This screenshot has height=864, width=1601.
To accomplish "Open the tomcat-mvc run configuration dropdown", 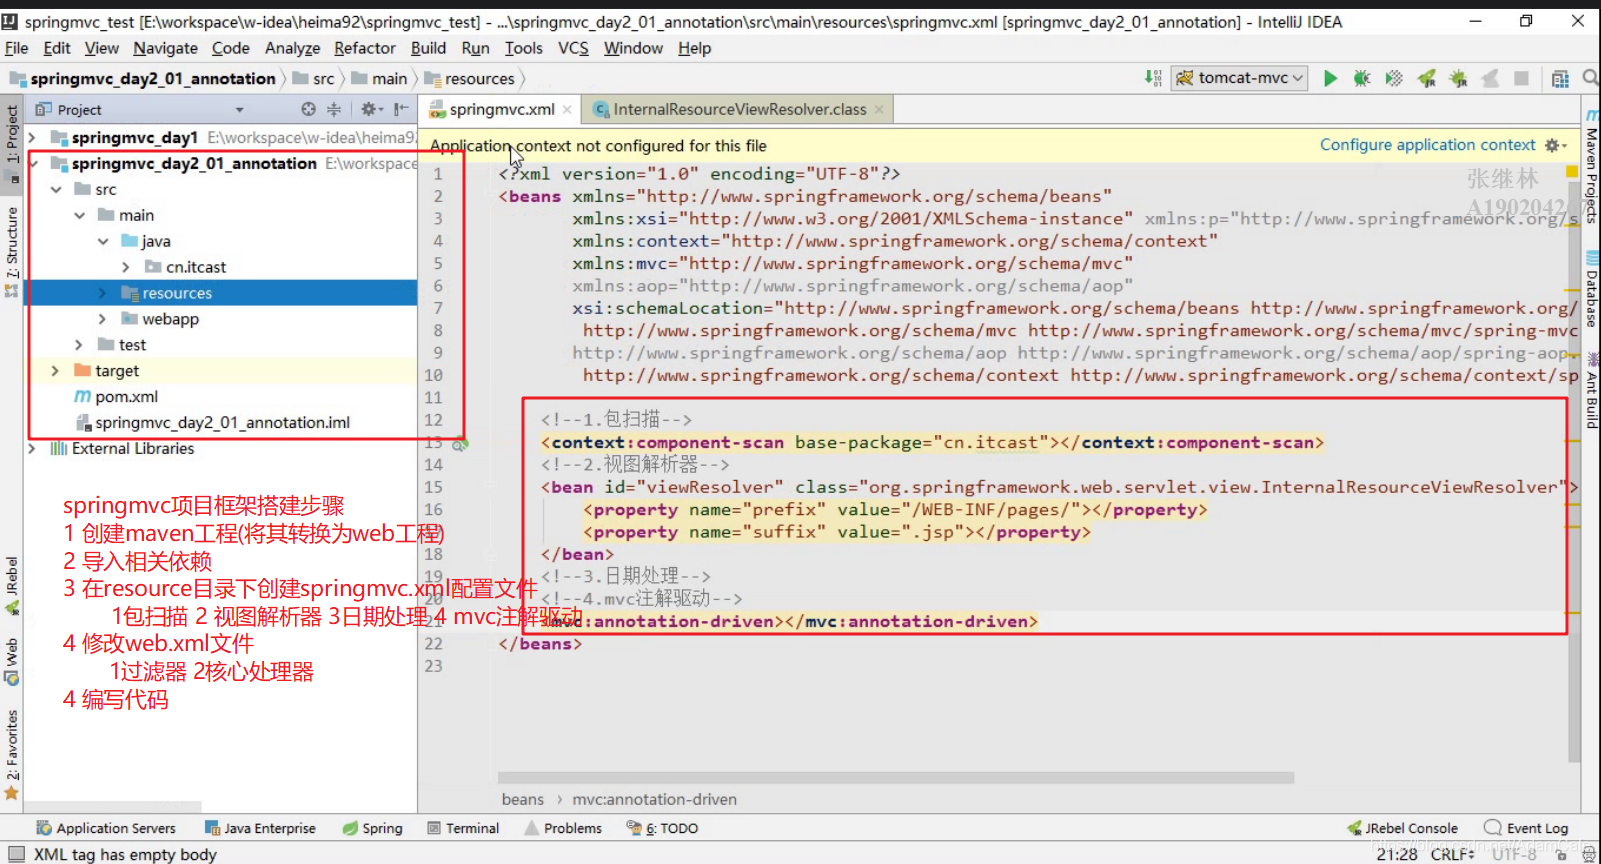I will click(x=1240, y=78).
